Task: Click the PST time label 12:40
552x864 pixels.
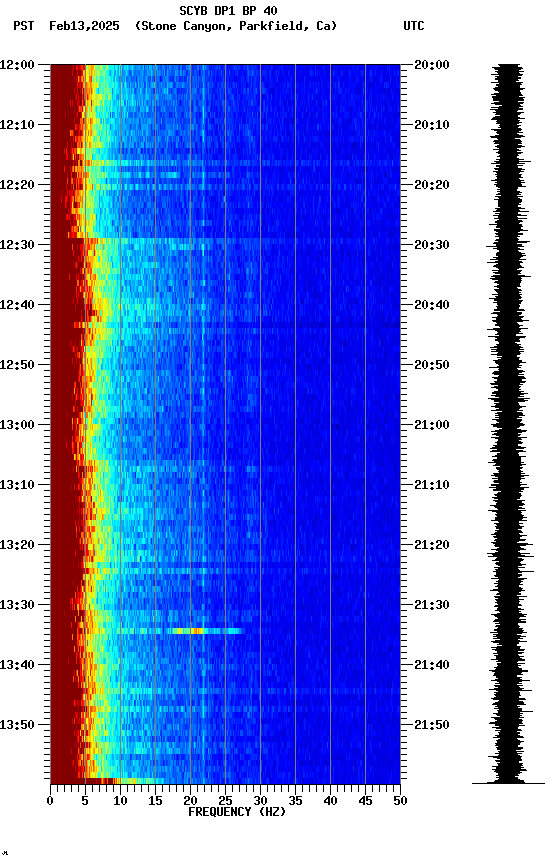Action: click(x=17, y=305)
